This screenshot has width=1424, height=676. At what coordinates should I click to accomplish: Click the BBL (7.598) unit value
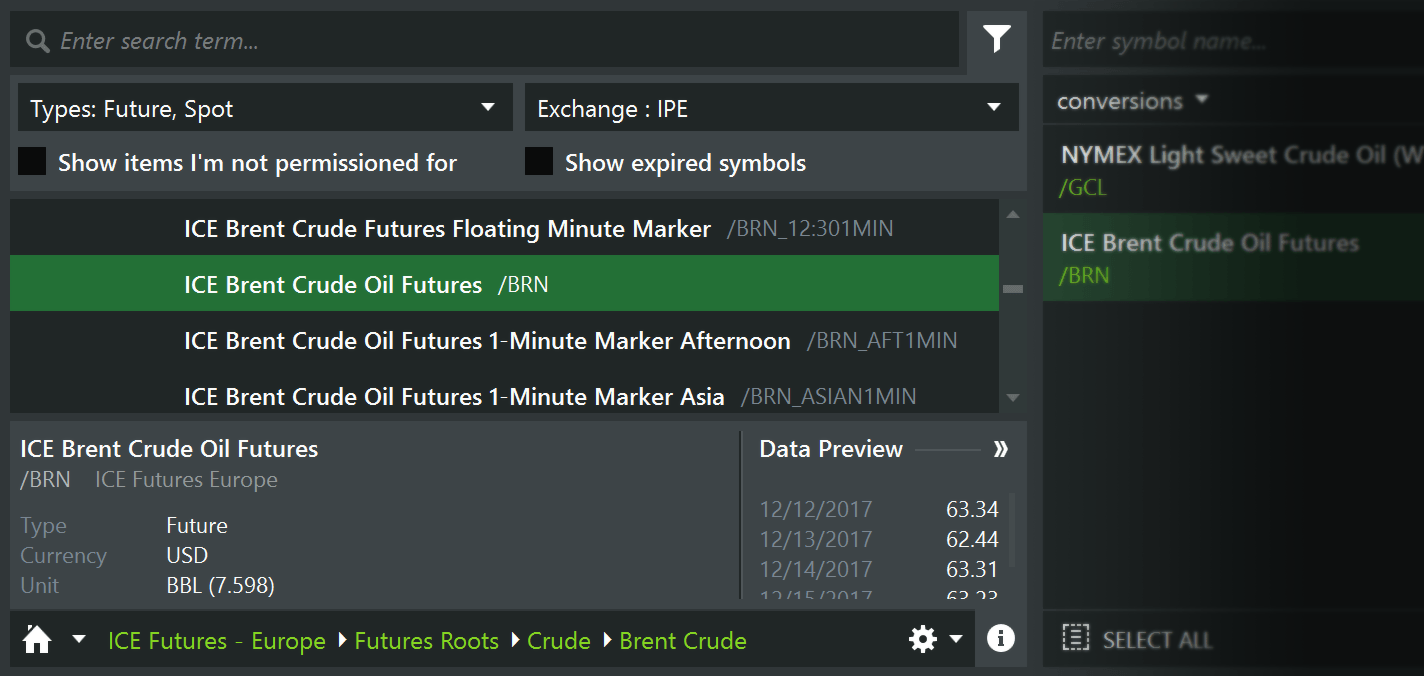[x=220, y=585]
